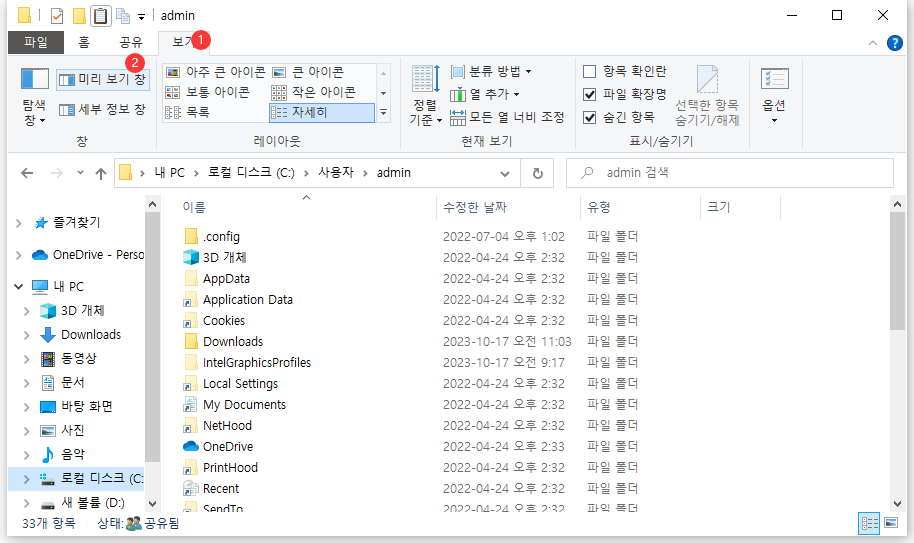Click the Up arrow navigation icon
Image resolution: width=914 pixels, height=543 pixels.
[100, 173]
